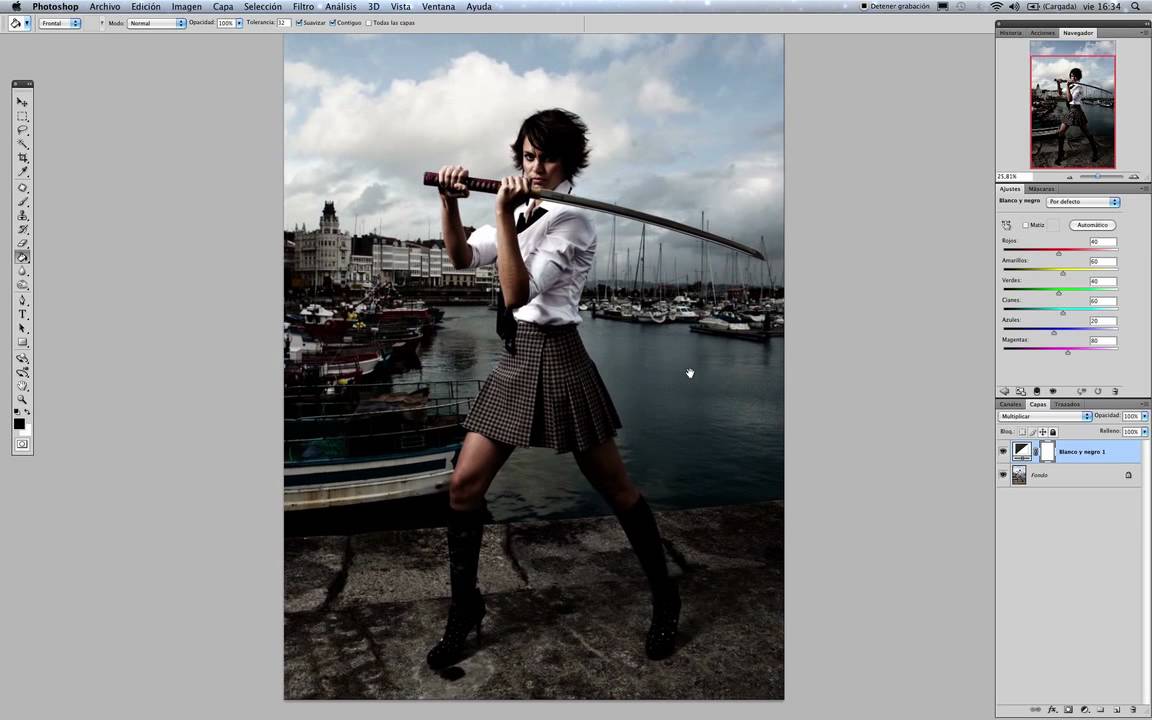This screenshot has width=1152, height=720.
Task: Select the 3D Rotate tool
Action: (x=22, y=359)
